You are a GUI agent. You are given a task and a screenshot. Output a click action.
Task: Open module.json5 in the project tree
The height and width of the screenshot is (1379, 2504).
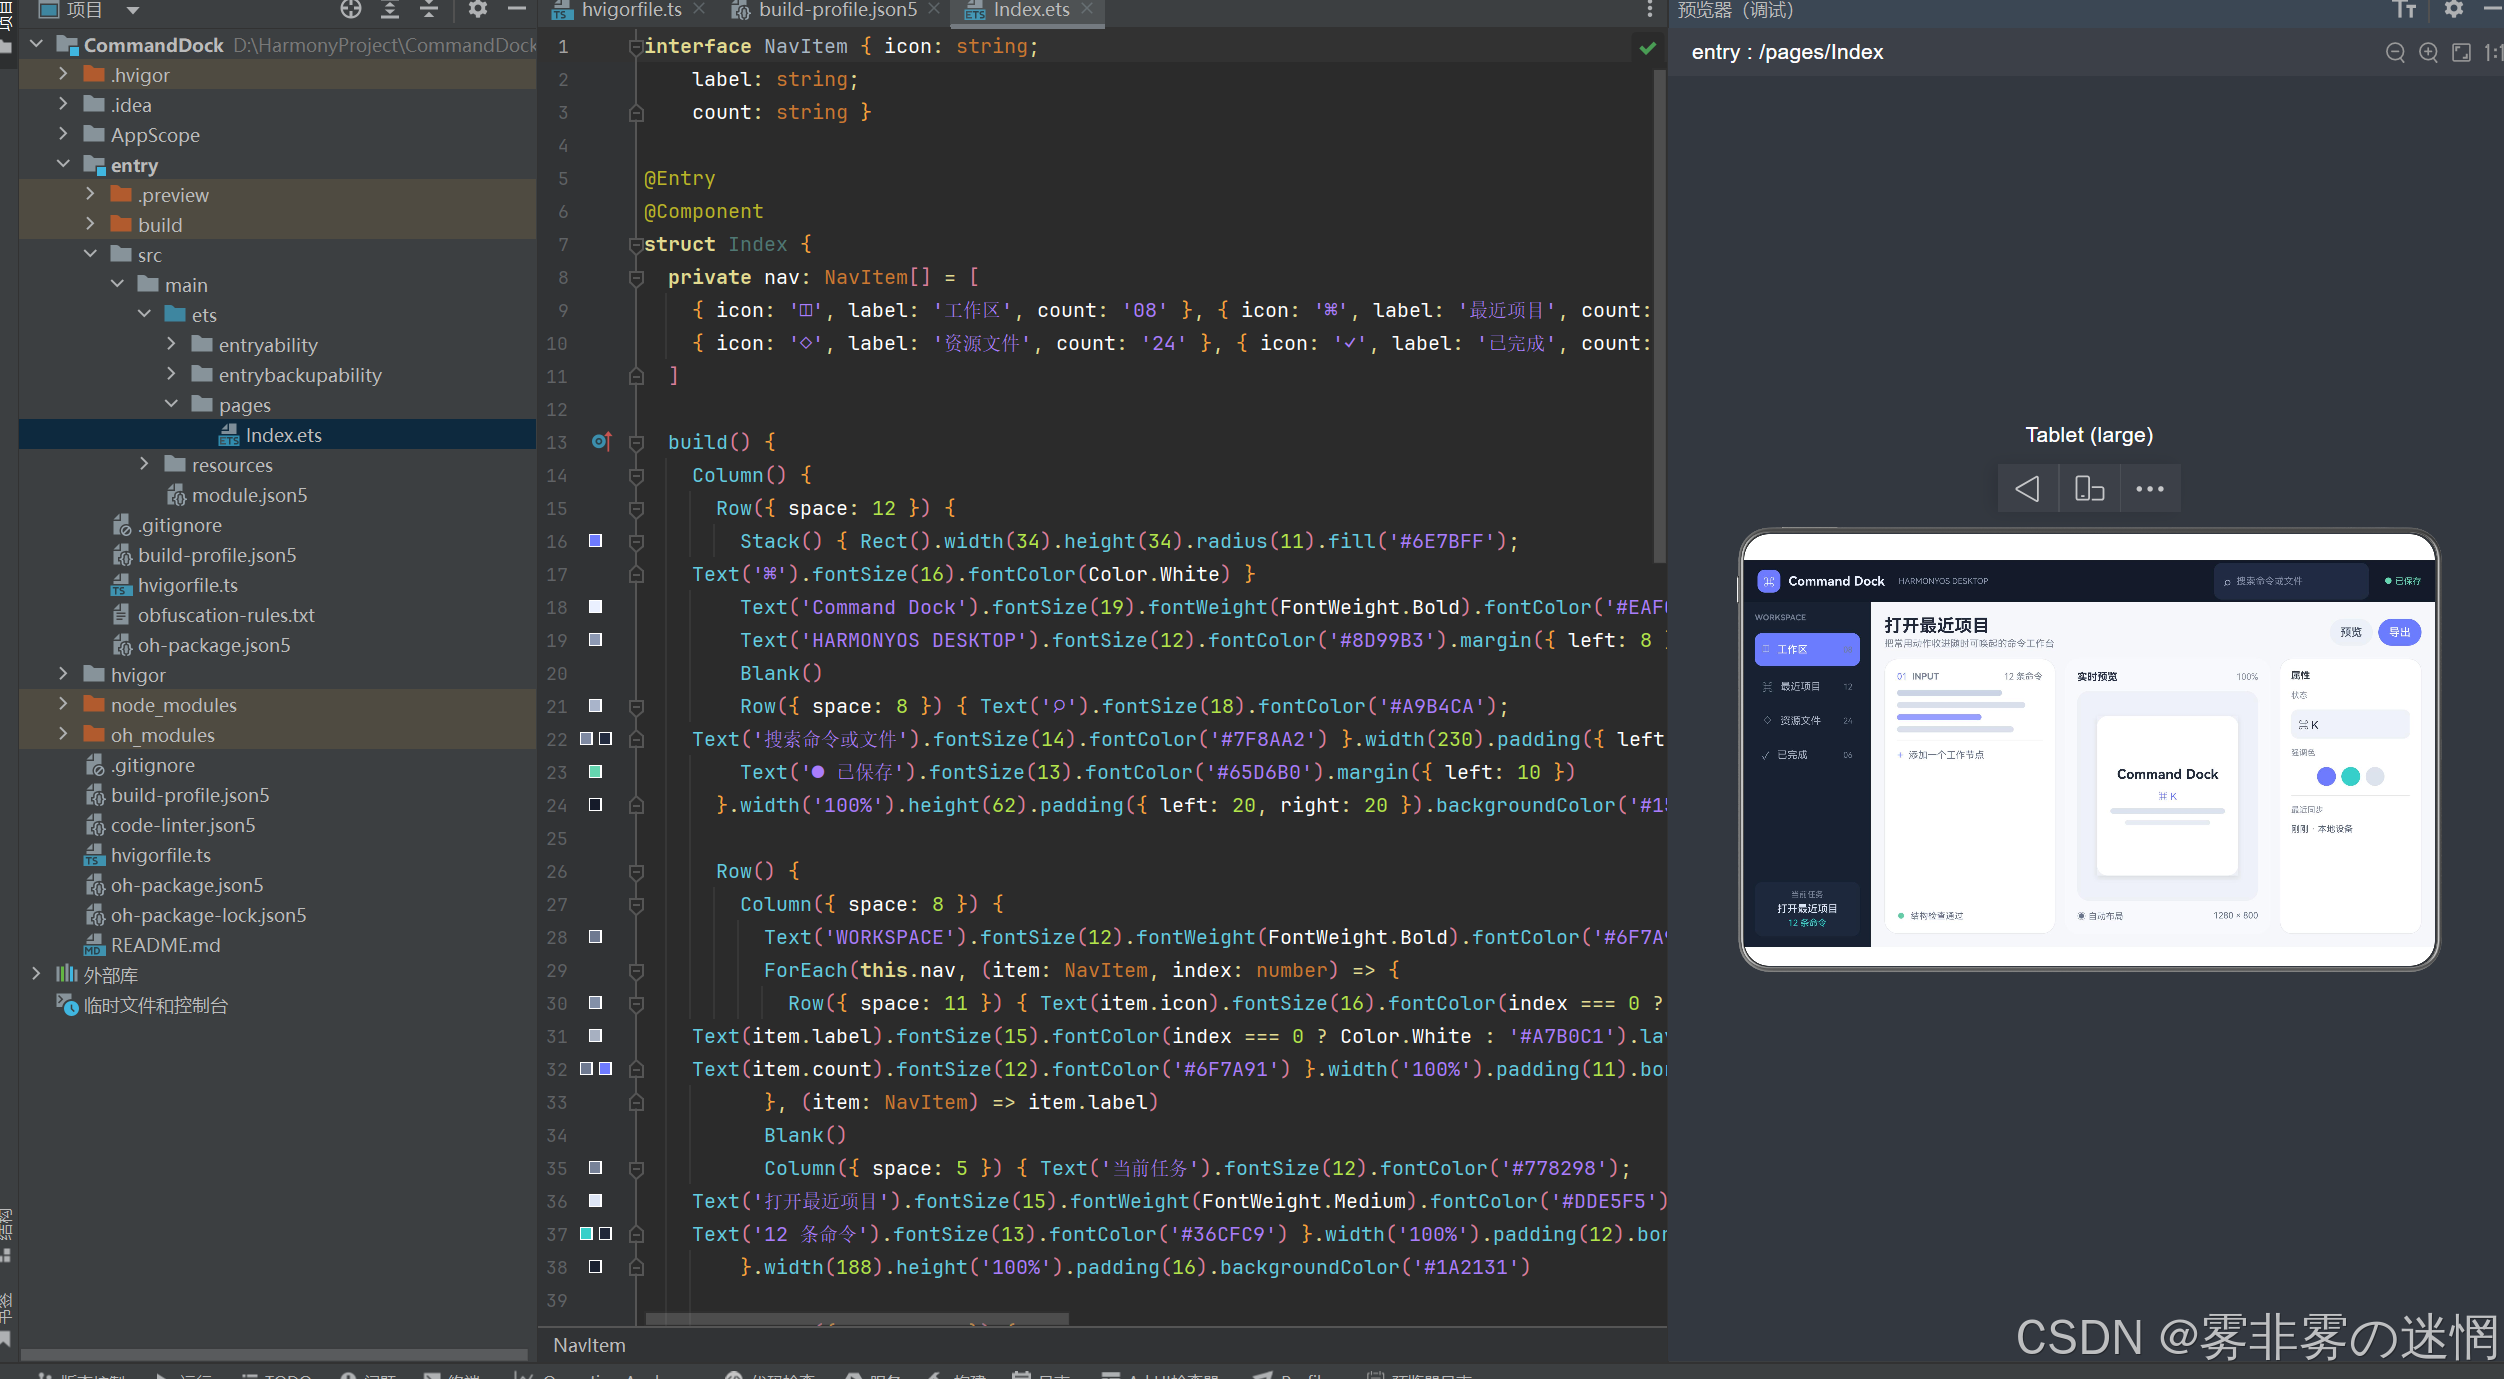pyautogui.click(x=249, y=495)
